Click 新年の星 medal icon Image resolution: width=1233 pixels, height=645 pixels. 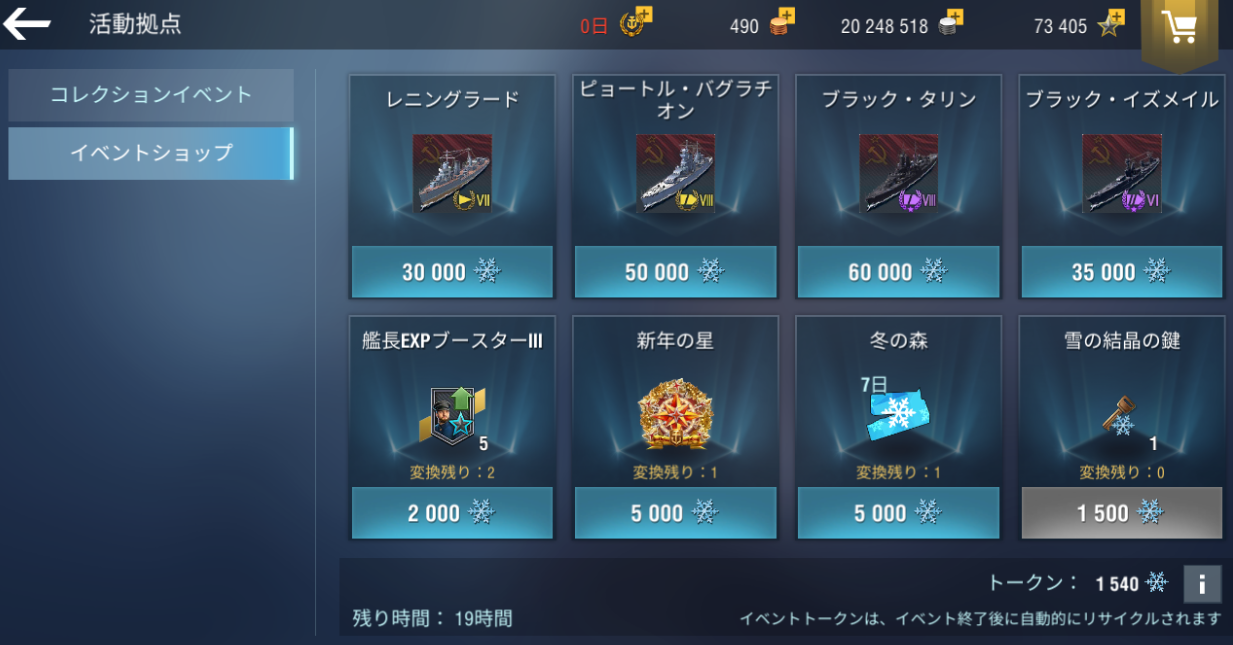click(x=675, y=413)
